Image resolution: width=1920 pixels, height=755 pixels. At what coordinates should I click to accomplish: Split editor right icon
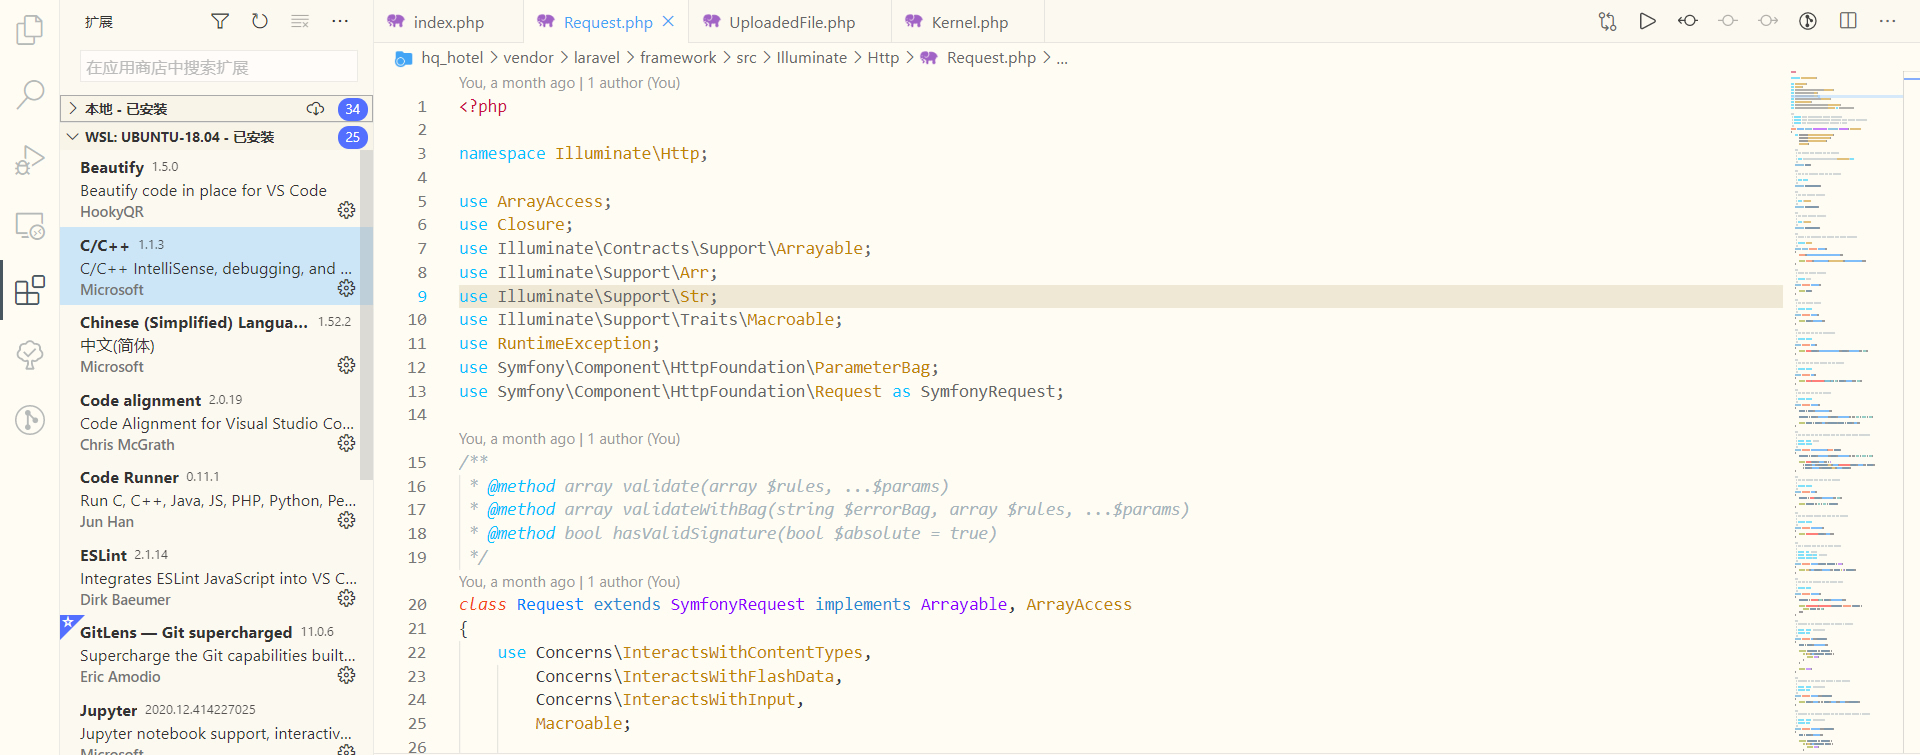[x=1848, y=21]
